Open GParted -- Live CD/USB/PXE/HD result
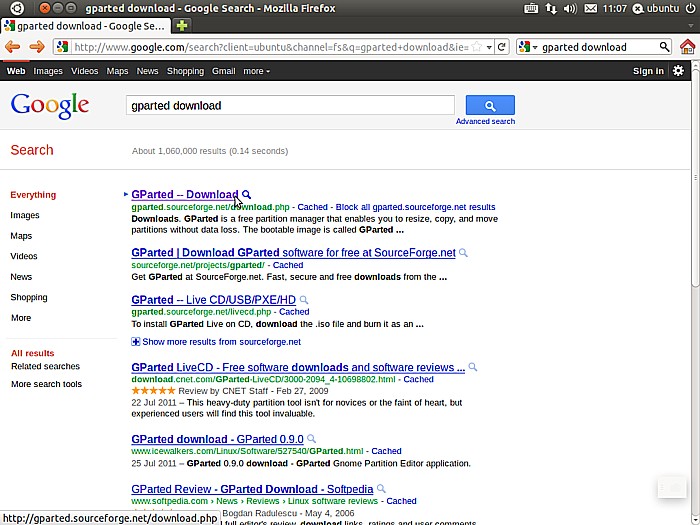The image size is (700, 525). [x=213, y=300]
